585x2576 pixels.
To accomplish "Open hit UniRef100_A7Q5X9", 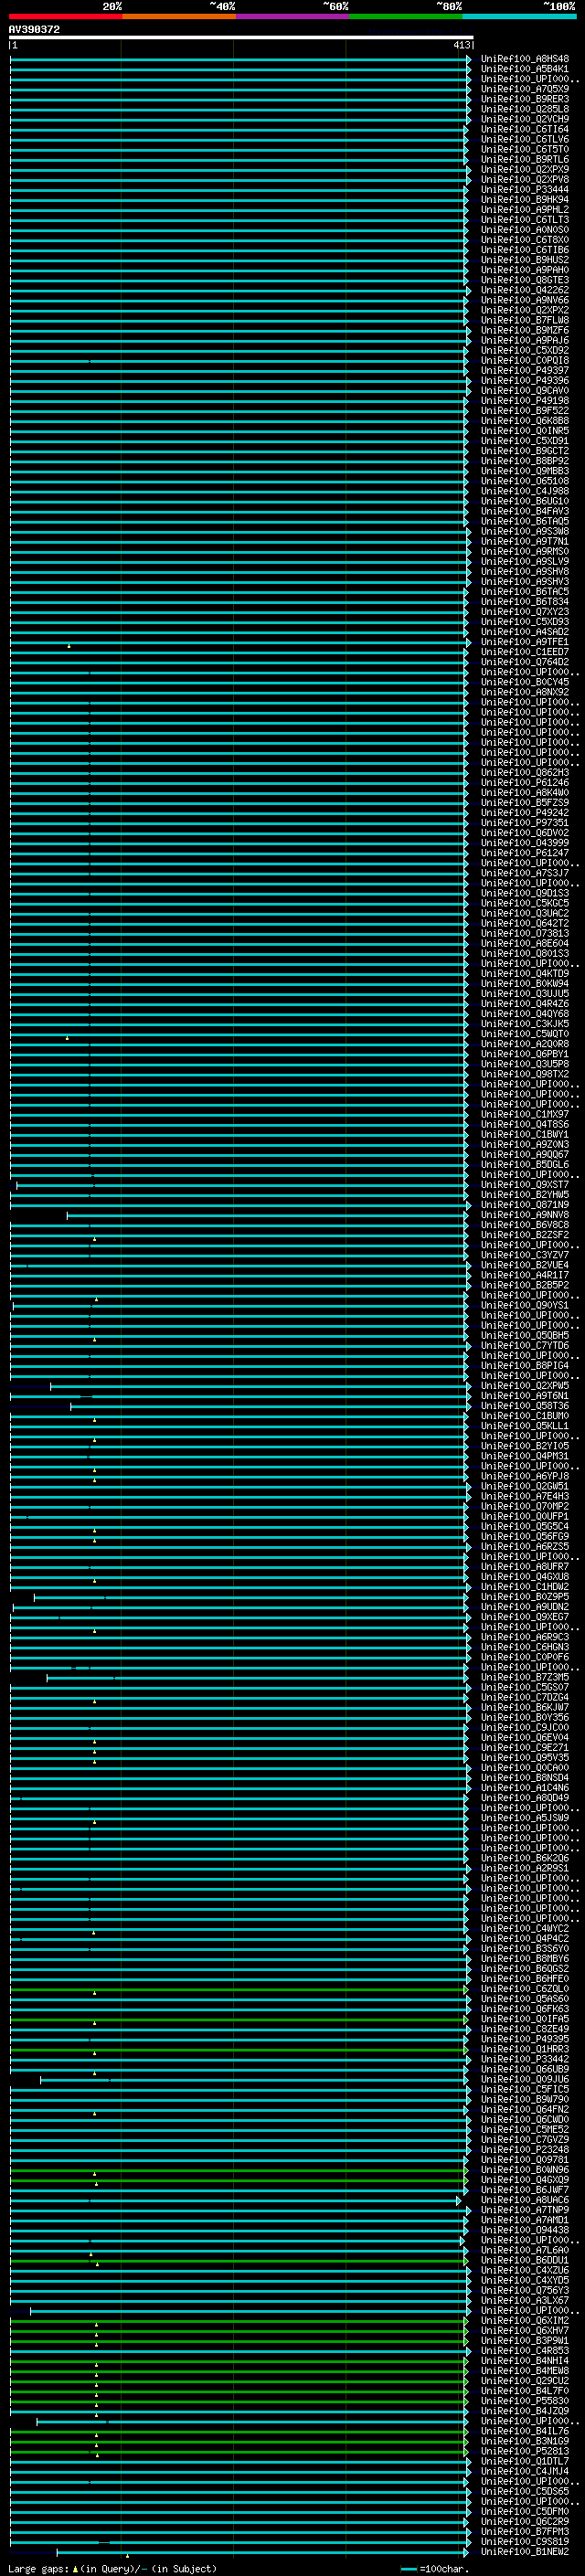I will 525,89.
